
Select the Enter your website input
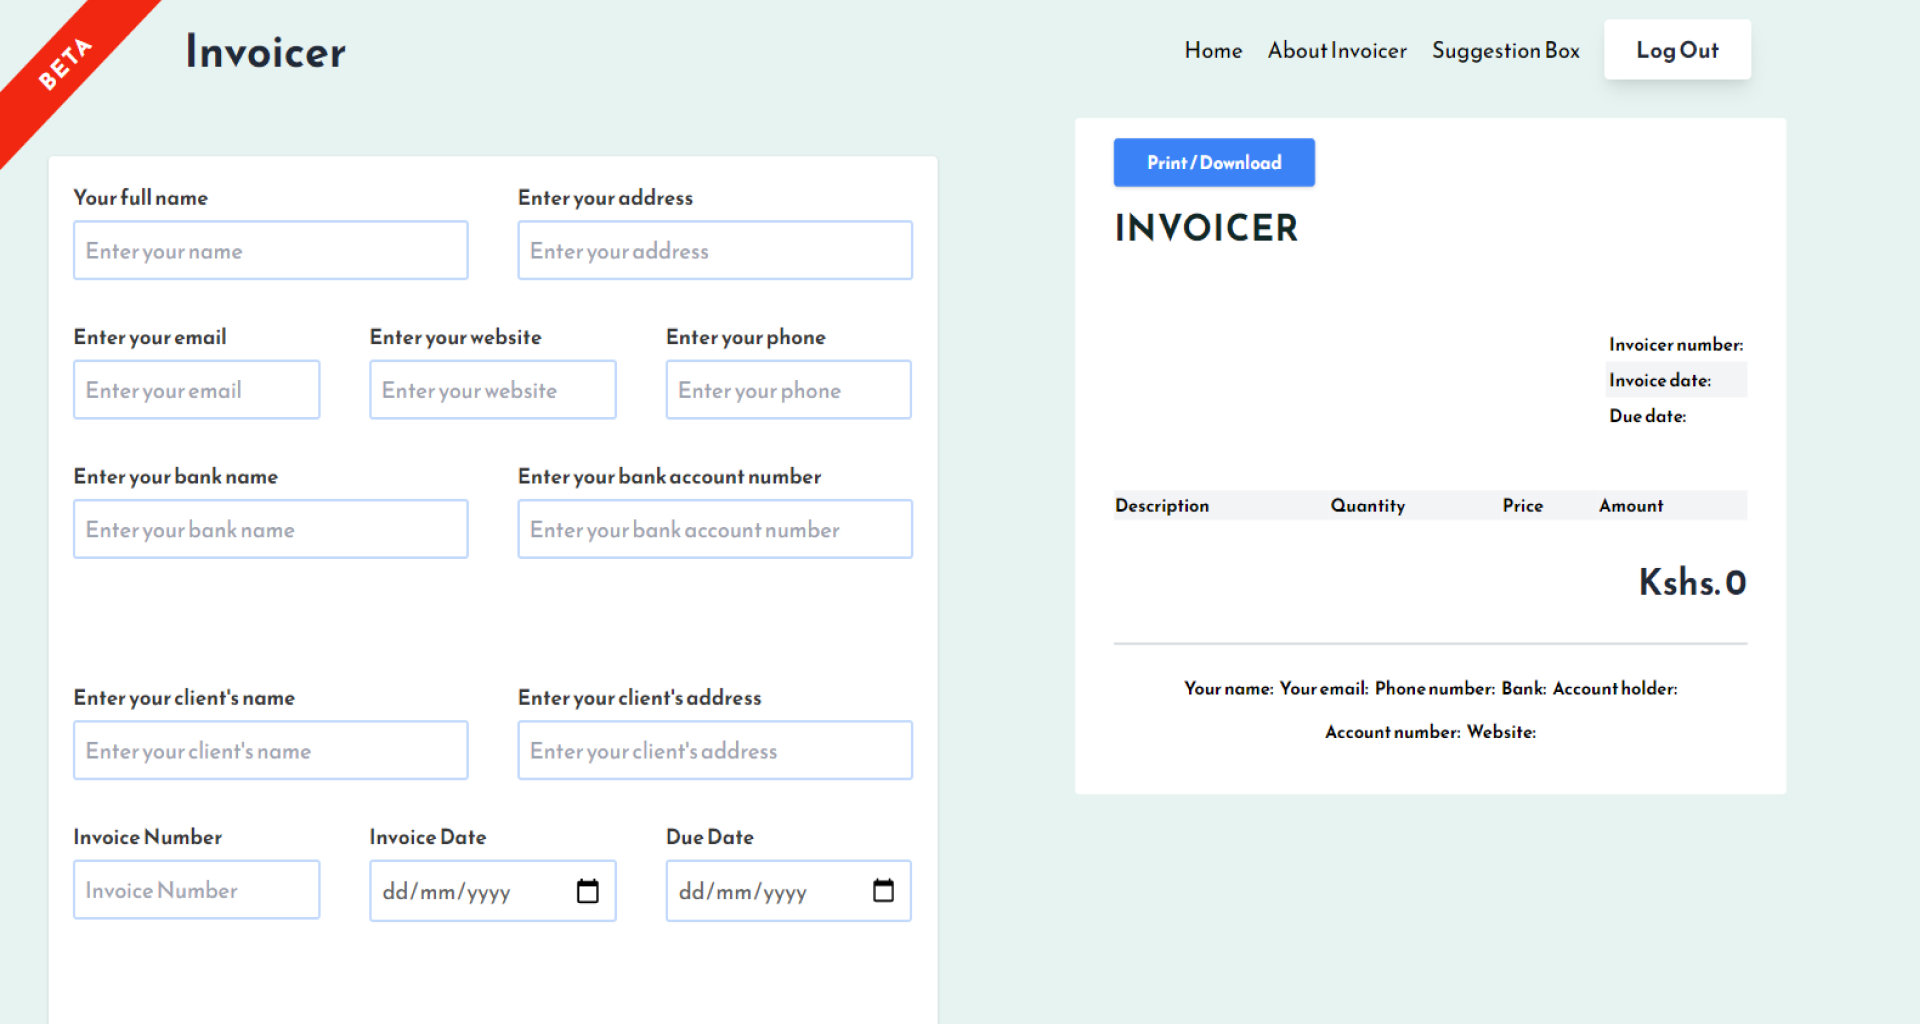492,389
